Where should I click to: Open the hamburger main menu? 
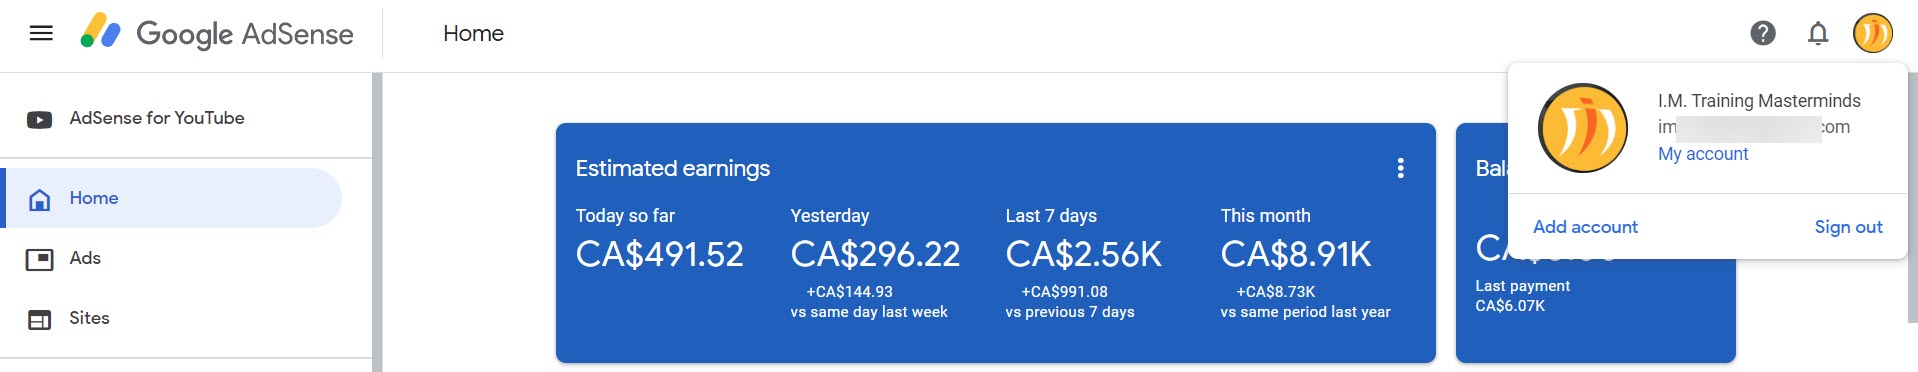[41, 33]
